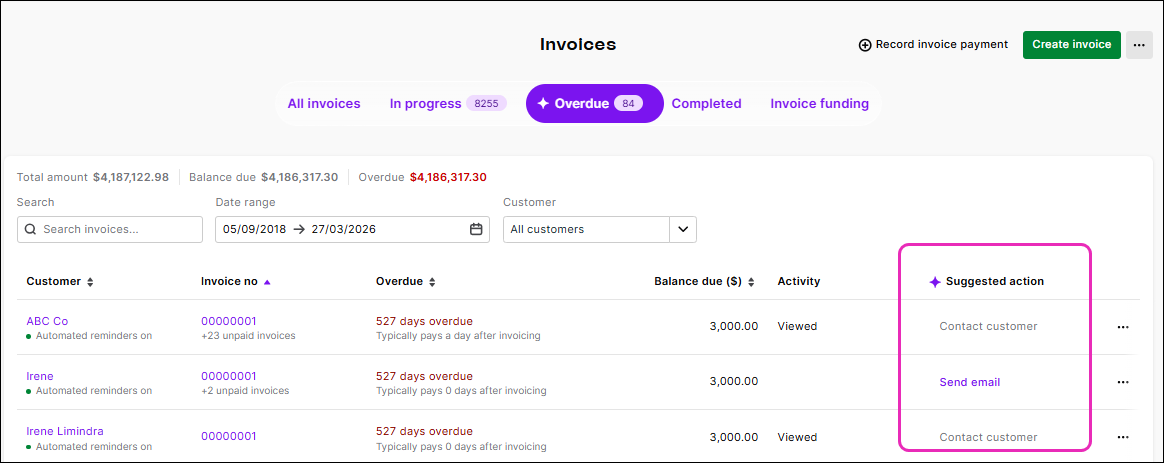
Task: Open Irene Limindra row ellipsis menu
Action: [x=1122, y=437]
